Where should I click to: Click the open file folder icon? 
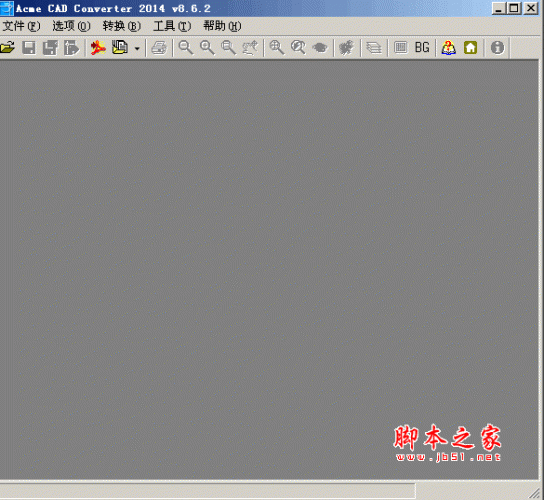pyautogui.click(x=8, y=48)
